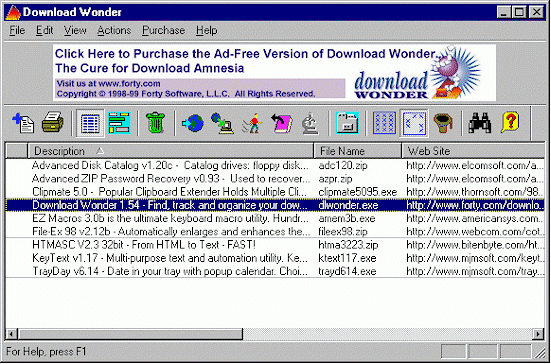Click the binoculars find icon
The width and height of the screenshot is (551, 364).
(x=480, y=123)
